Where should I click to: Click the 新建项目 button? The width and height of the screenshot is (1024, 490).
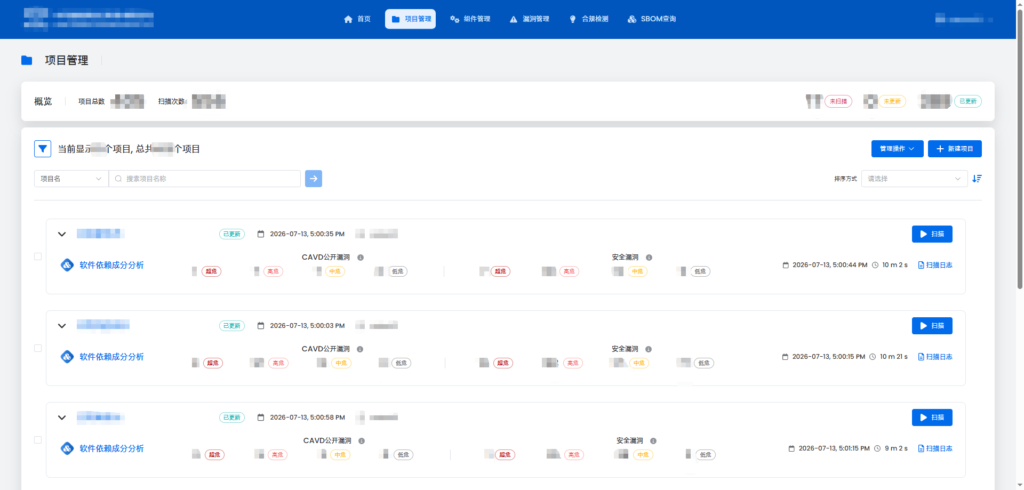tap(955, 149)
